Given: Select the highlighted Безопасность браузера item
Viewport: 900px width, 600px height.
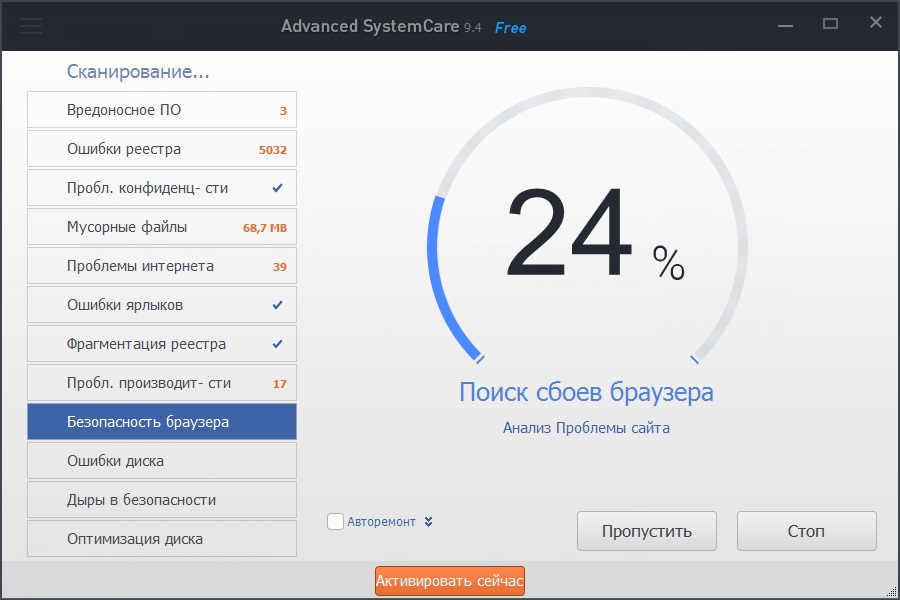Looking at the screenshot, I should point(162,422).
